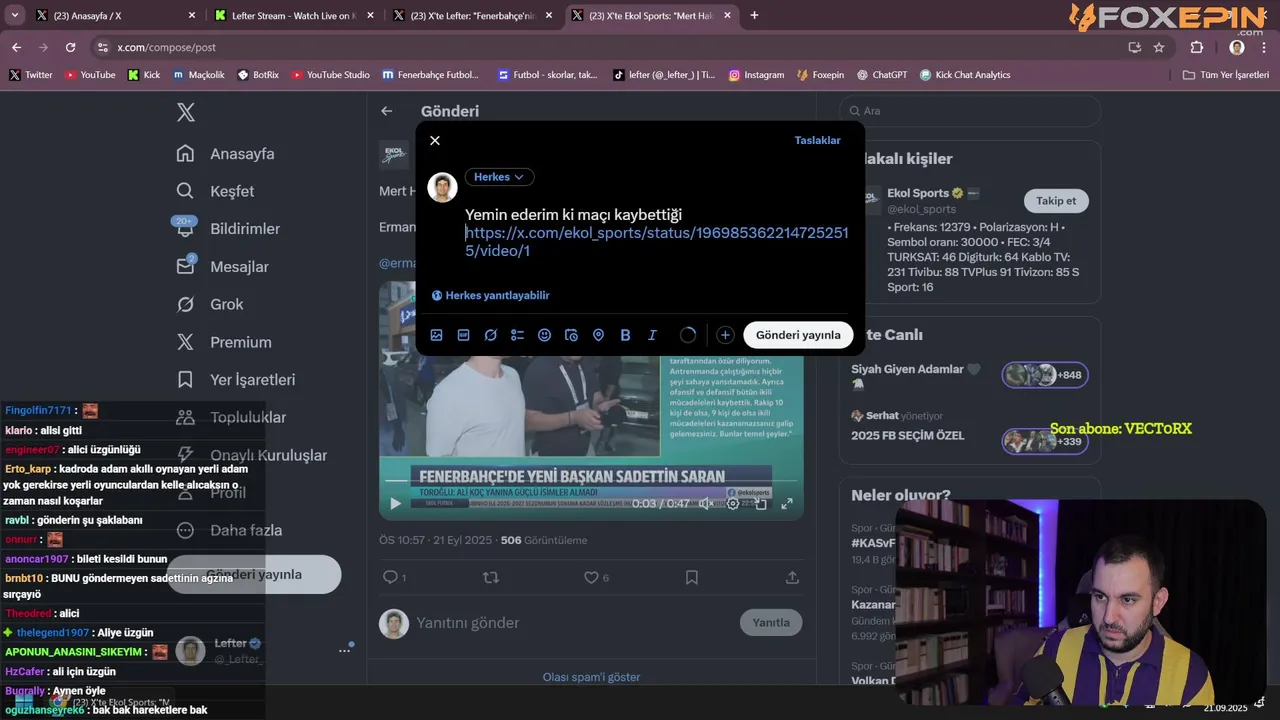Open the Twitter bookmark
This screenshot has height=720, width=1280.
(x=31, y=75)
